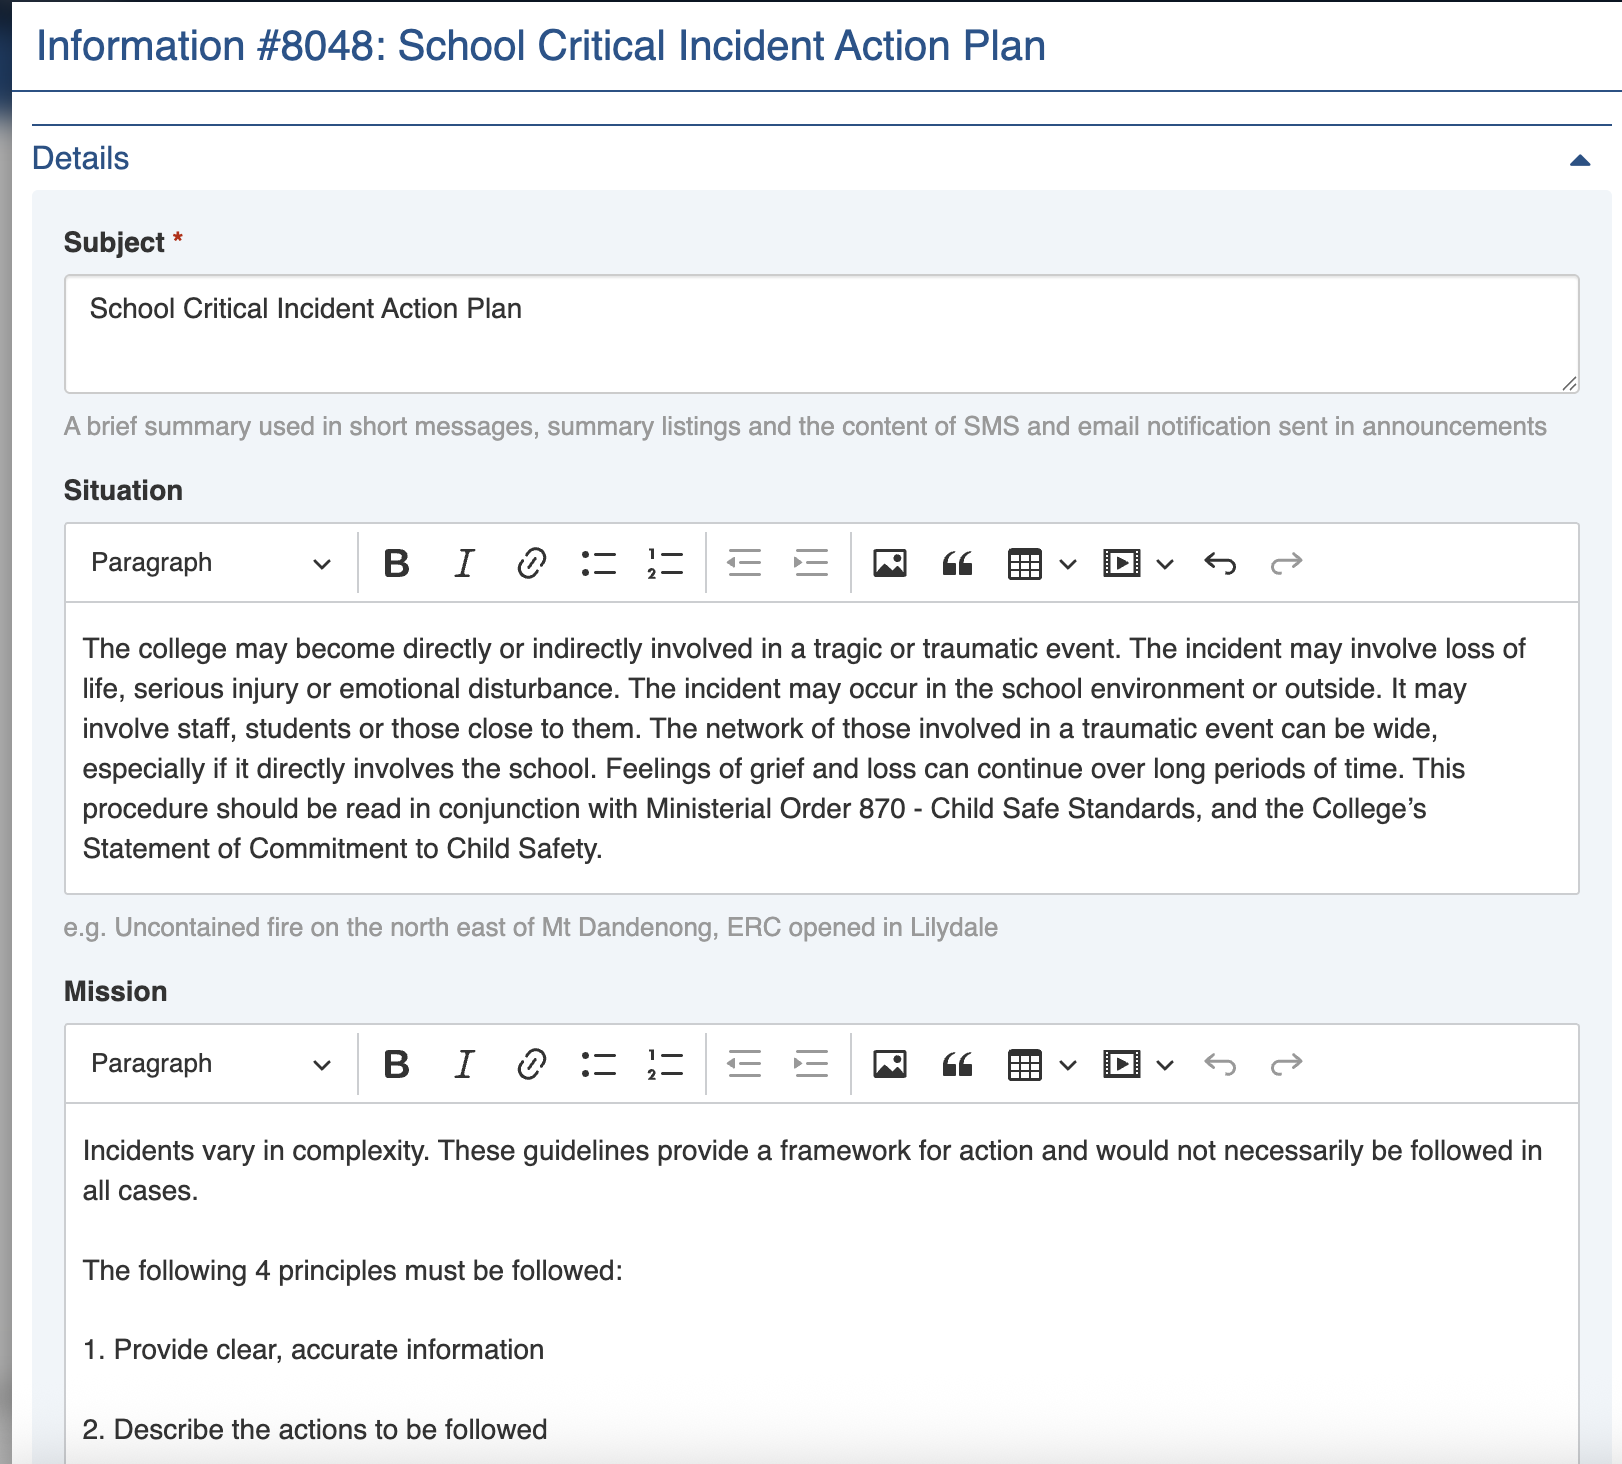Apply italic in the Situation editor toolbar
This screenshot has width=1622, height=1464.
pyautogui.click(x=464, y=564)
